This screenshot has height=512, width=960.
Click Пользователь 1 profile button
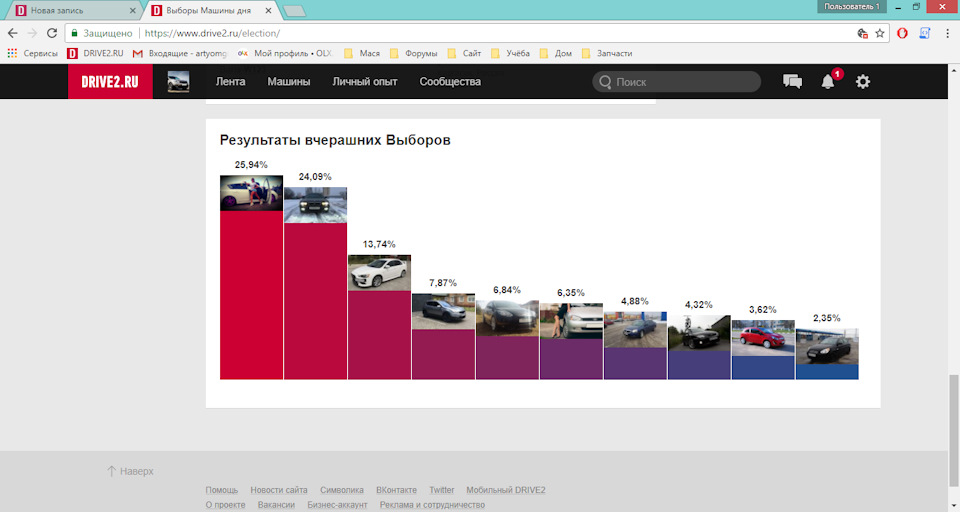point(851,7)
